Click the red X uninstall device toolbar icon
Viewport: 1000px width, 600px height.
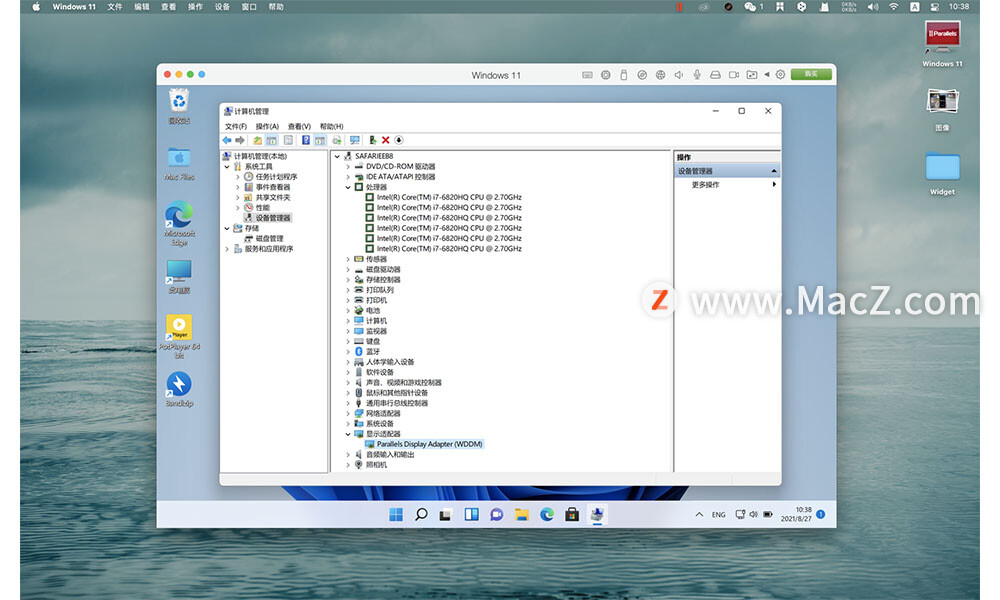coord(385,140)
